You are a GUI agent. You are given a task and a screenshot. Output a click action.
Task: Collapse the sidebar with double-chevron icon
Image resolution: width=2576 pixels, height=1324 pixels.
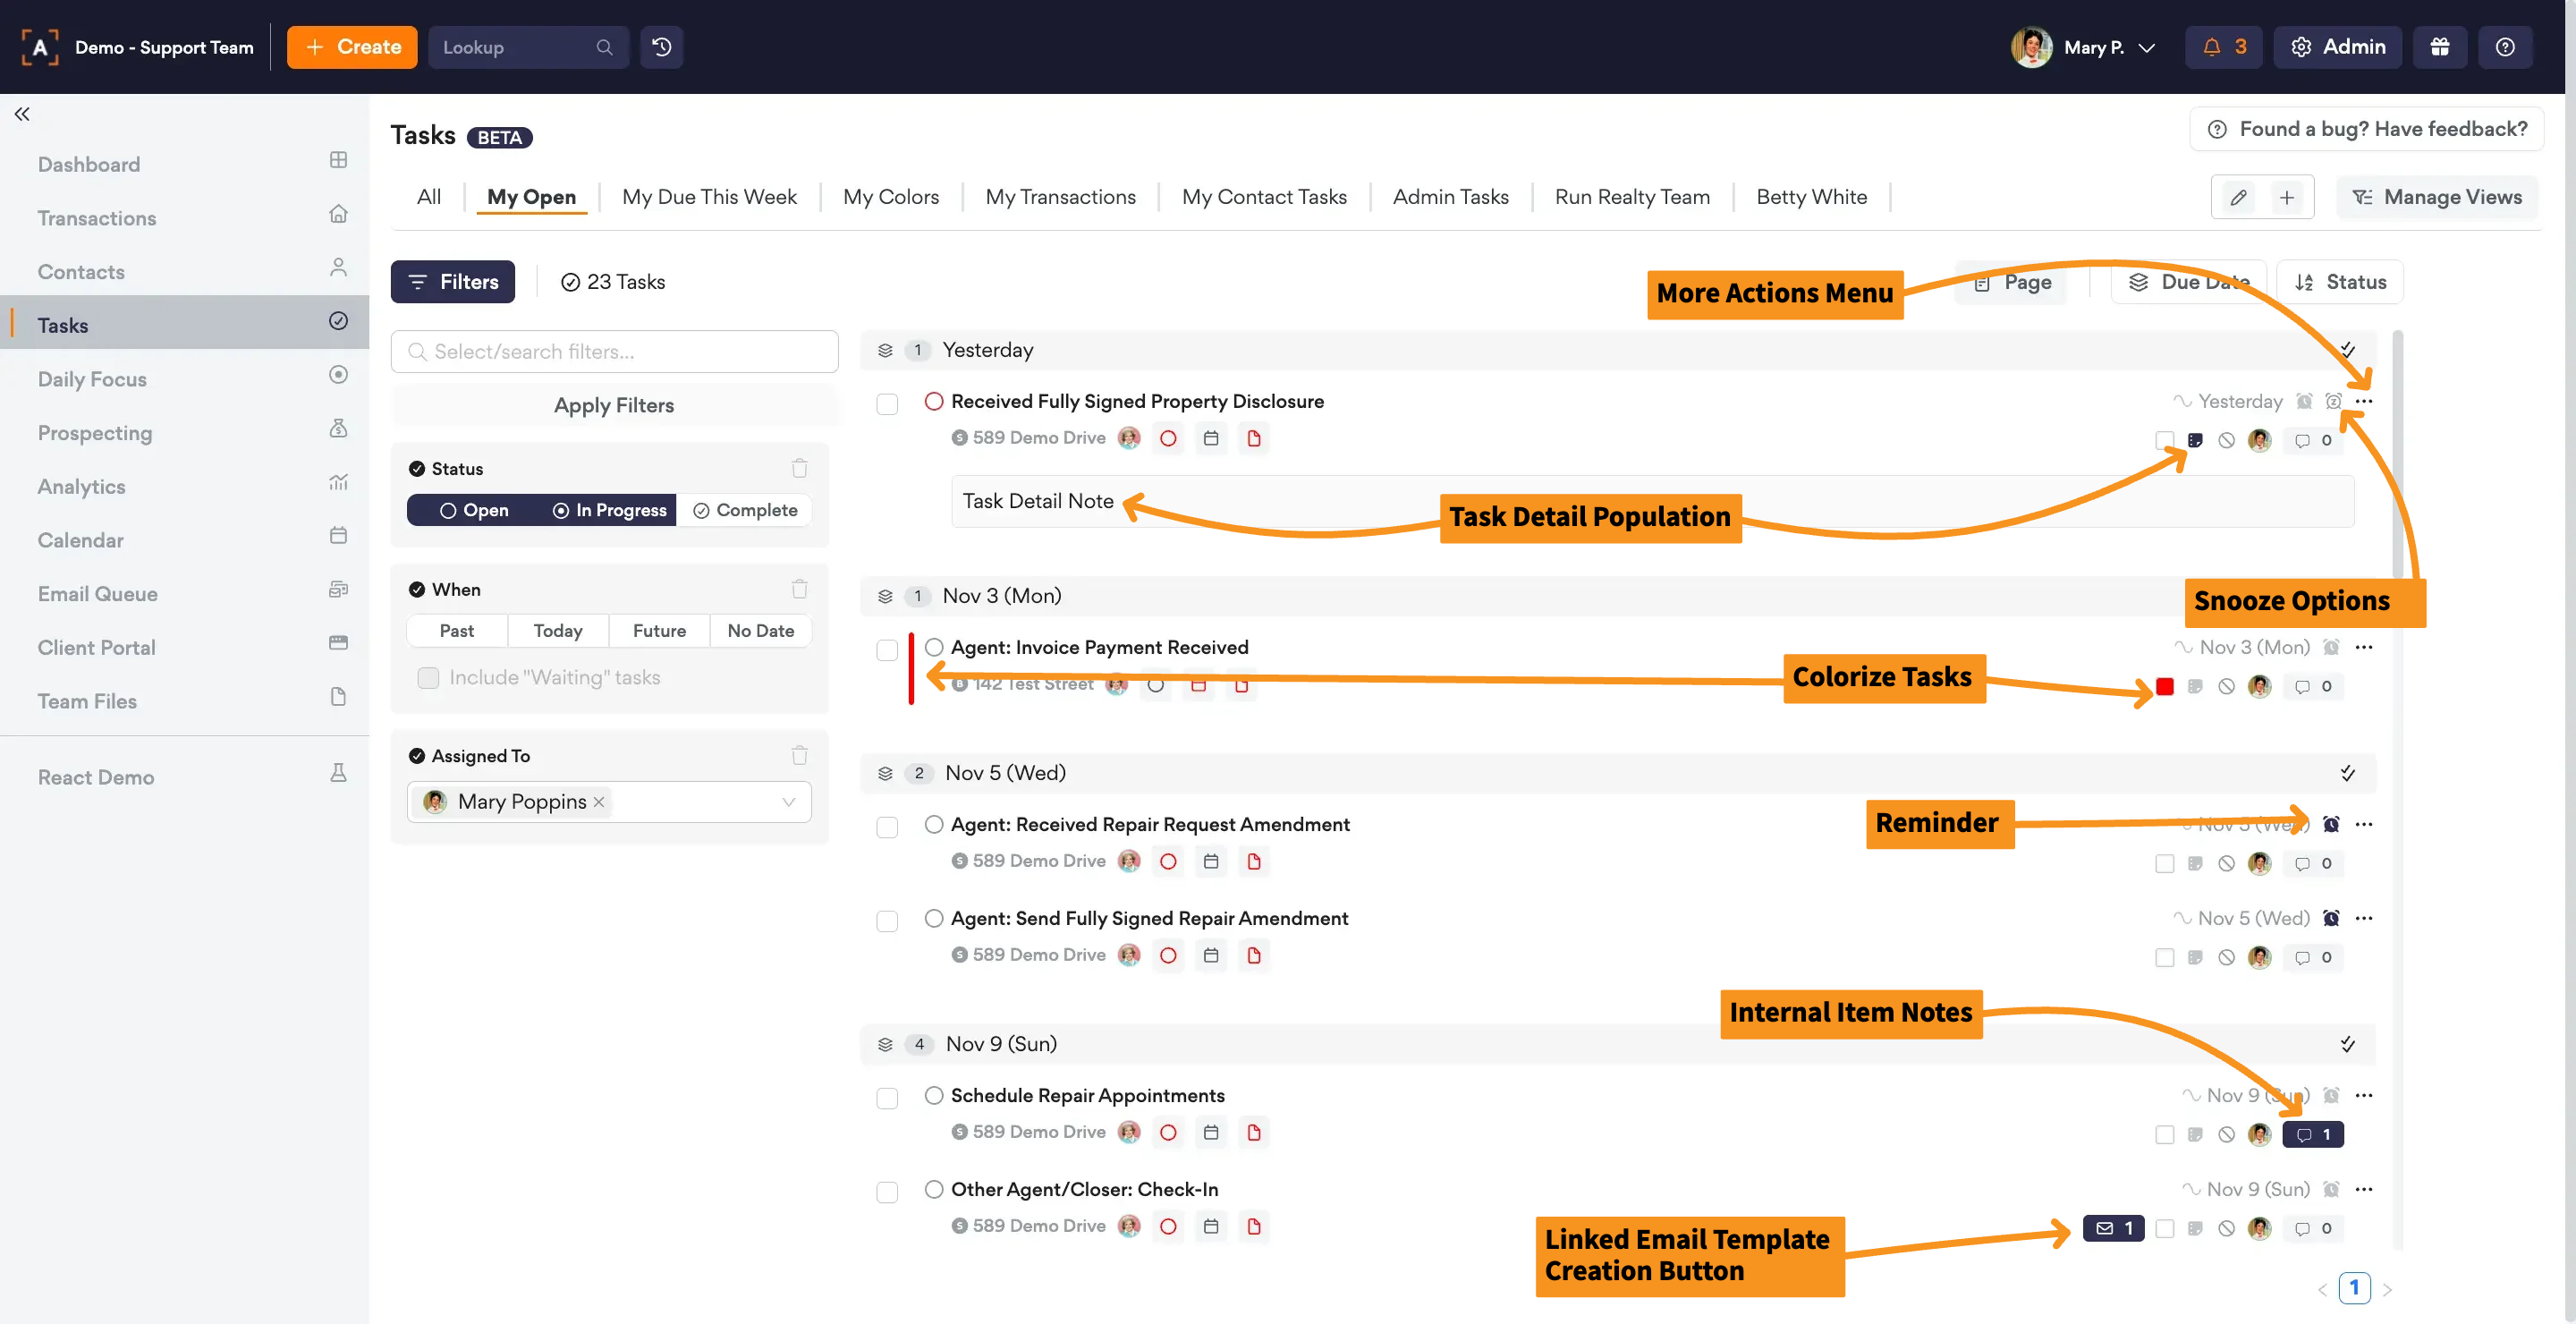click(x=22, y=114)
